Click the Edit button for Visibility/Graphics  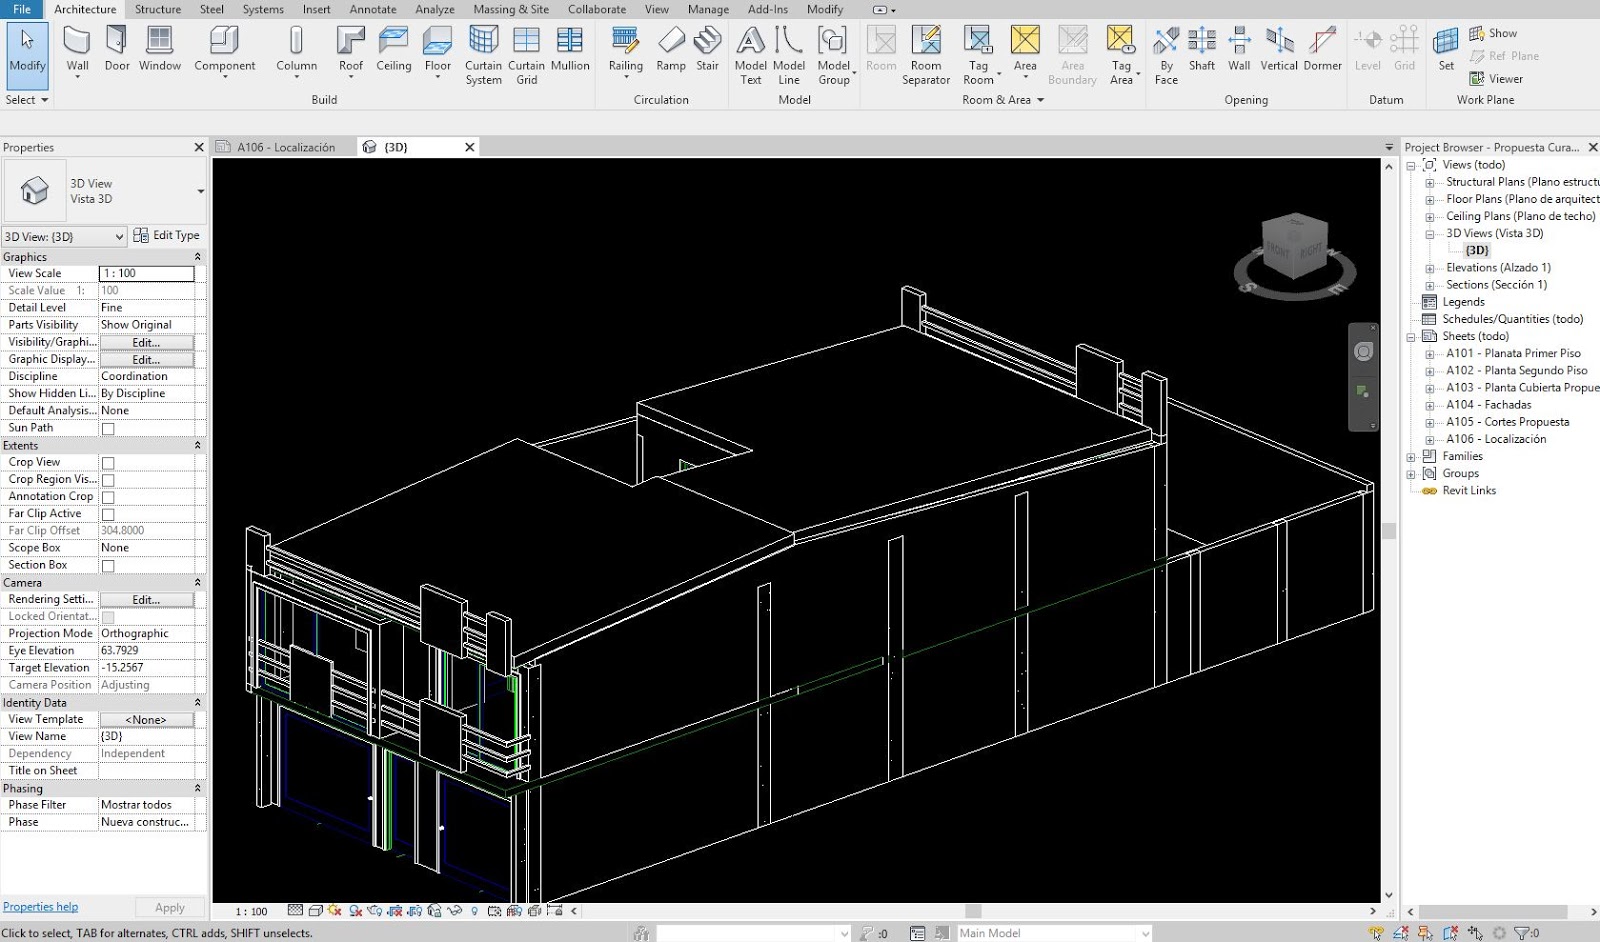point(146,341)
